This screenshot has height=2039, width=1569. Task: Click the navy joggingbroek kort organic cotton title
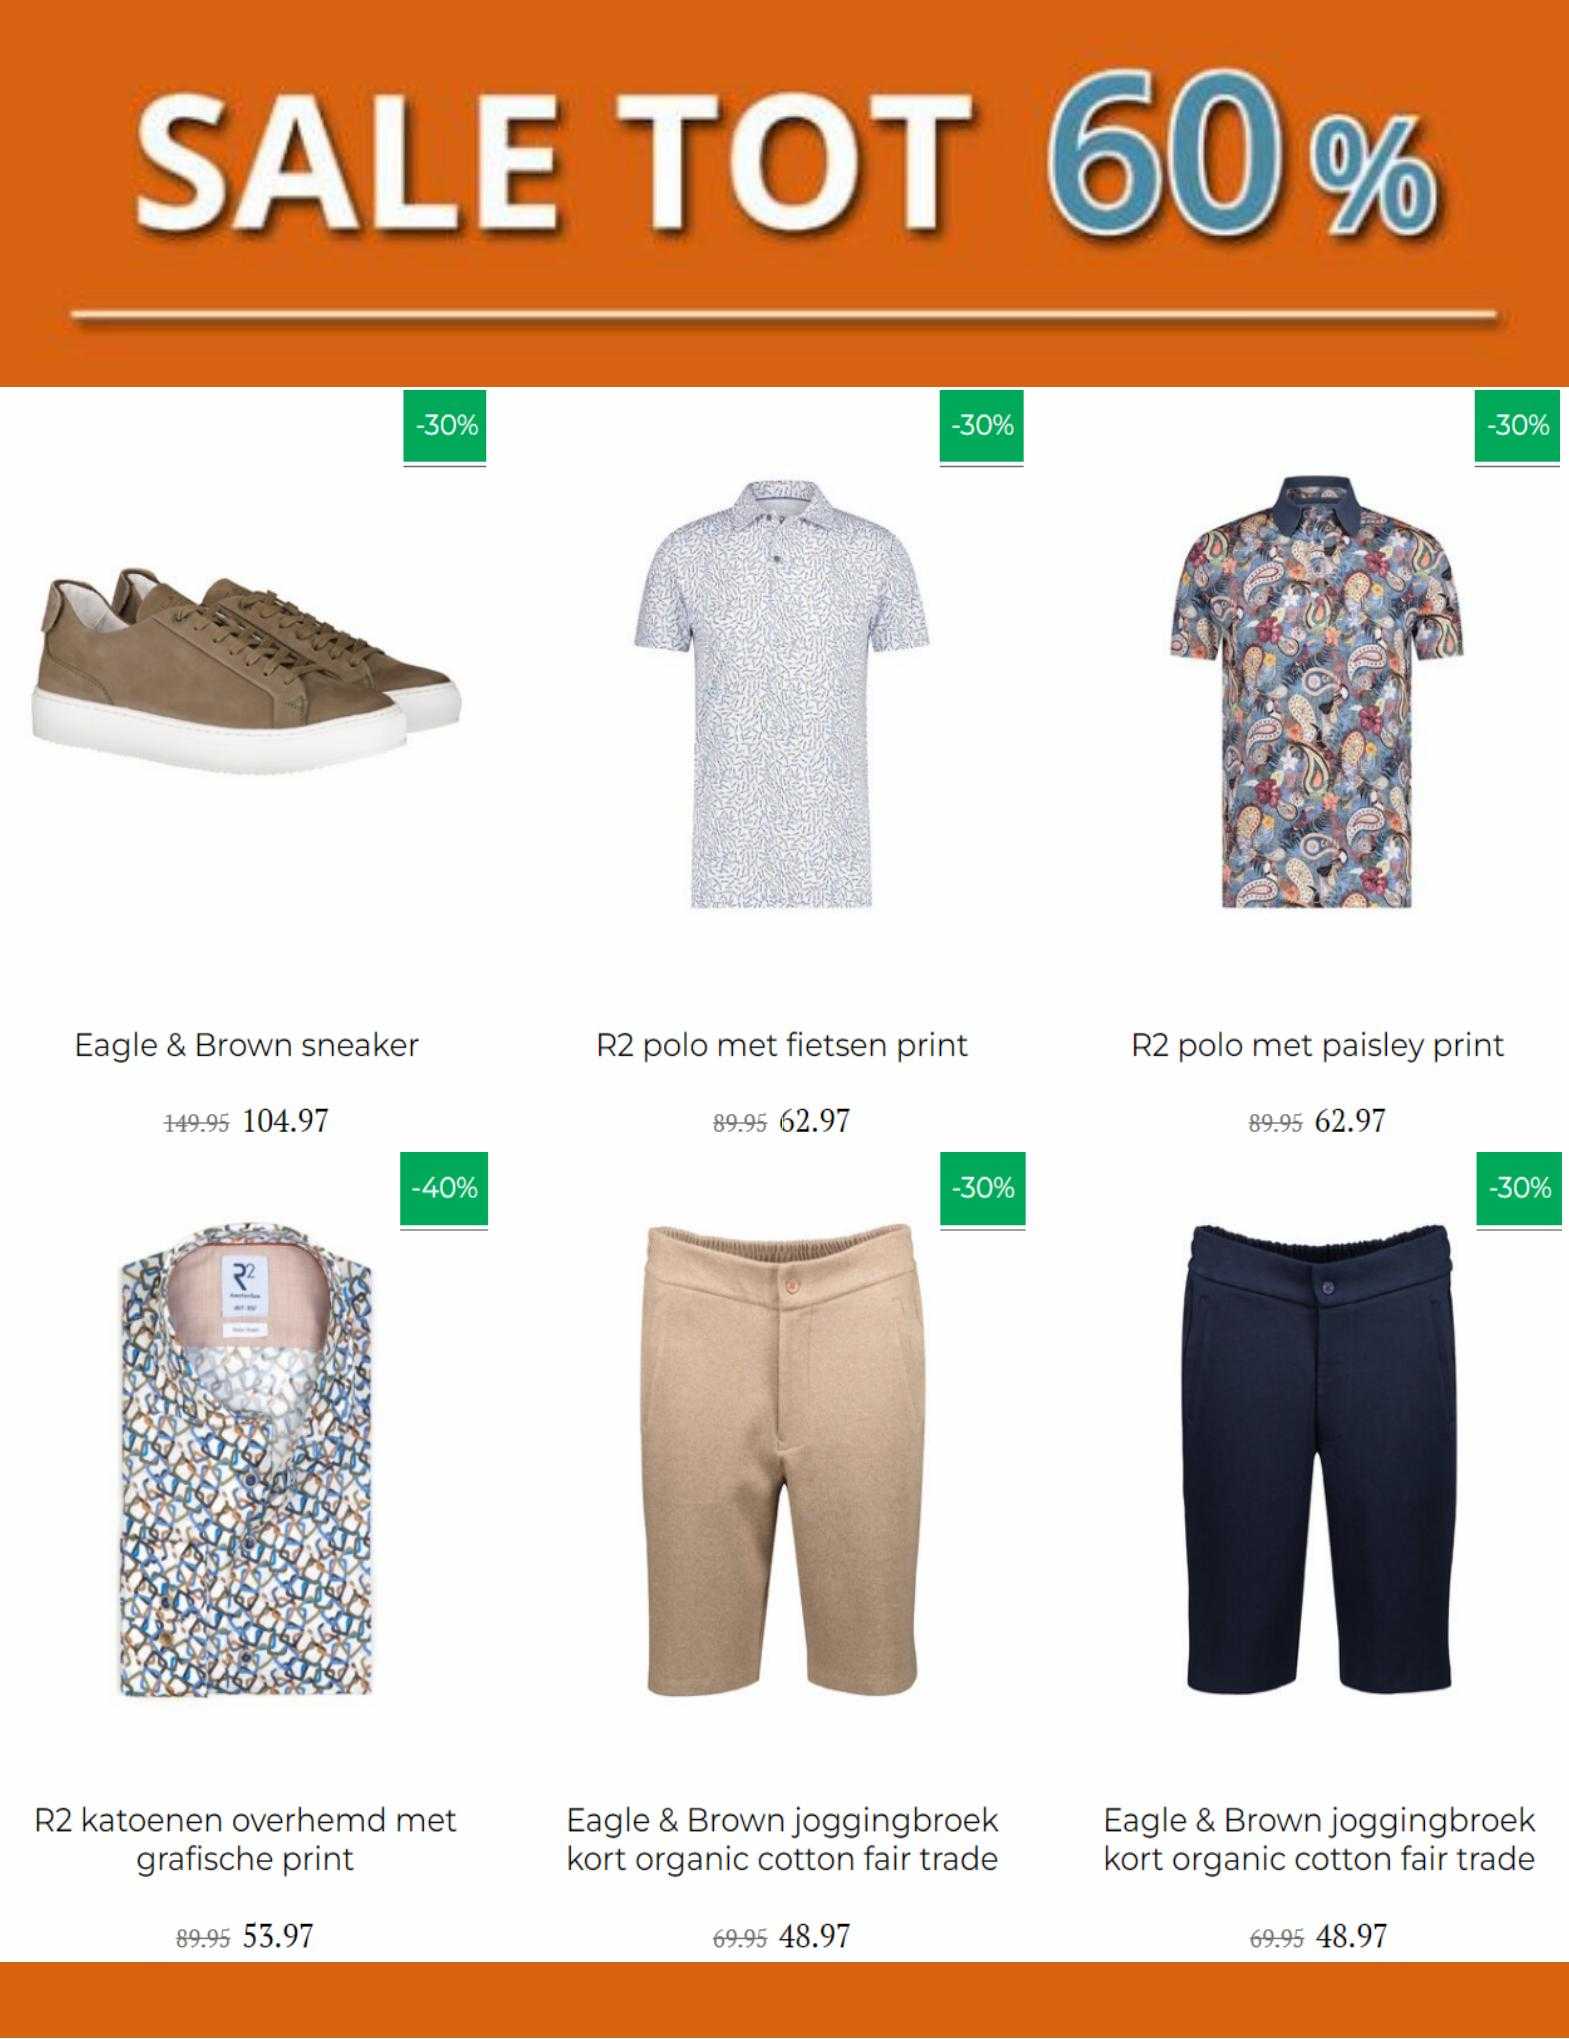tap(1319, 1839)
